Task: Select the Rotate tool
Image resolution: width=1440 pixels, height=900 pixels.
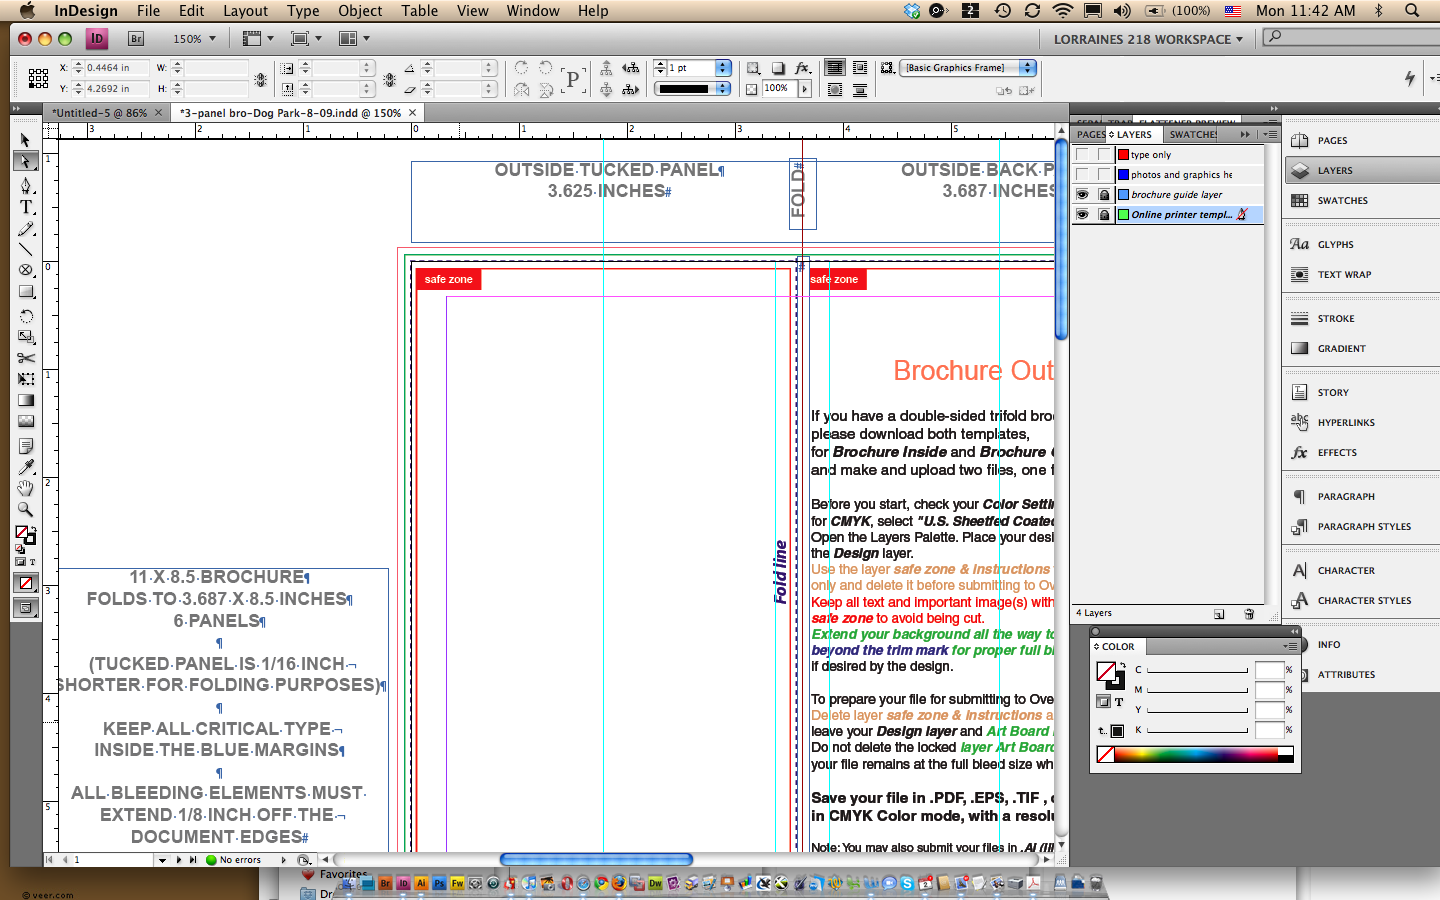Action: (26, 316)
